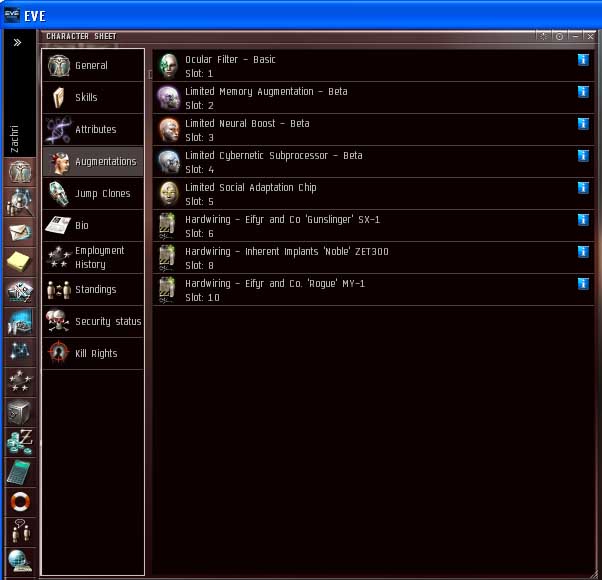Select Limited Social Adaptation Chip text
The image size is (602, 580).
click(x=251, y=187)
